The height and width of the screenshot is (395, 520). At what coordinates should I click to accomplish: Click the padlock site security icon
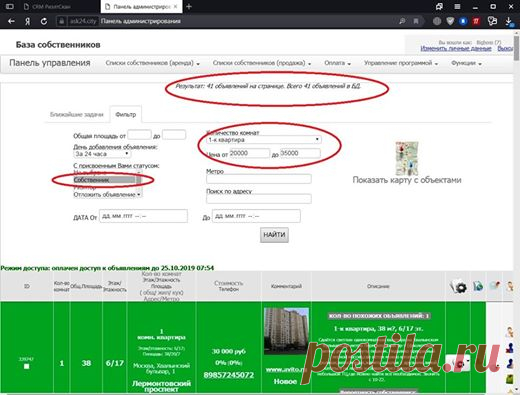[x=61, y=21]
